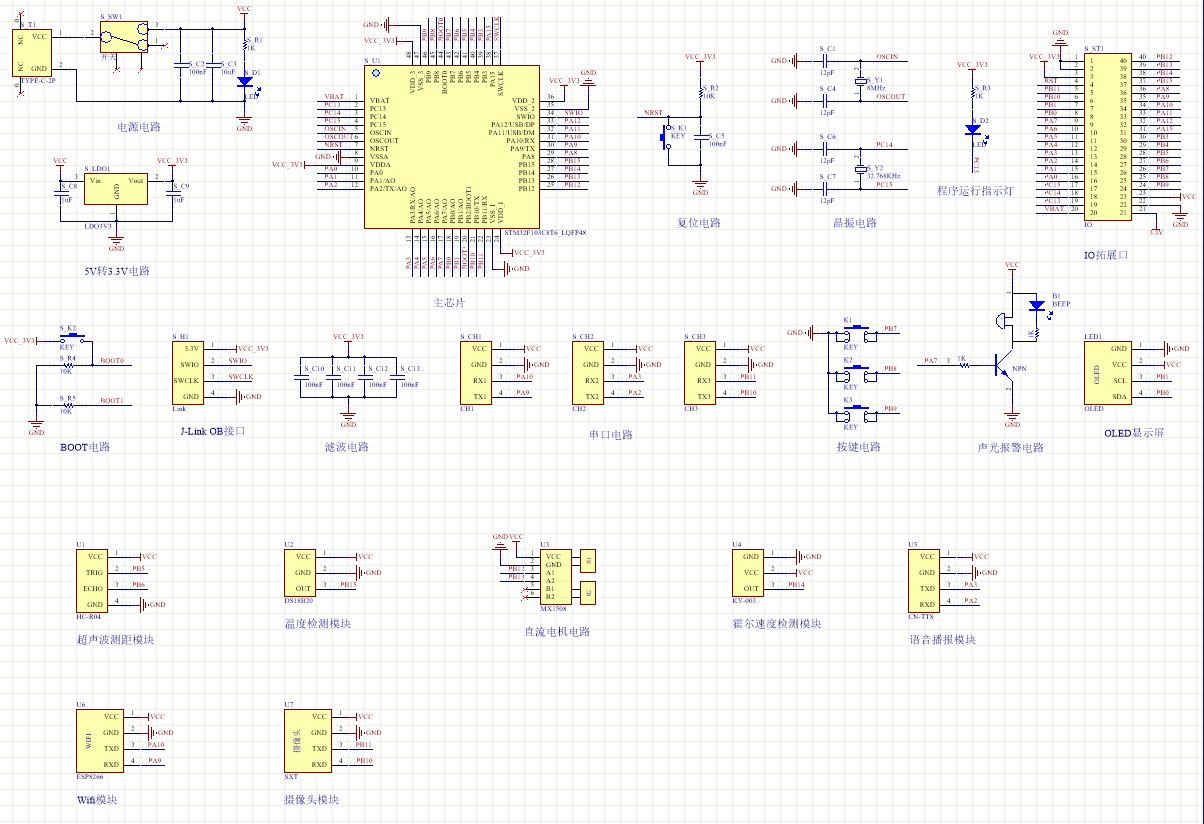Select the U5 CN-TTS voice module

926,580
